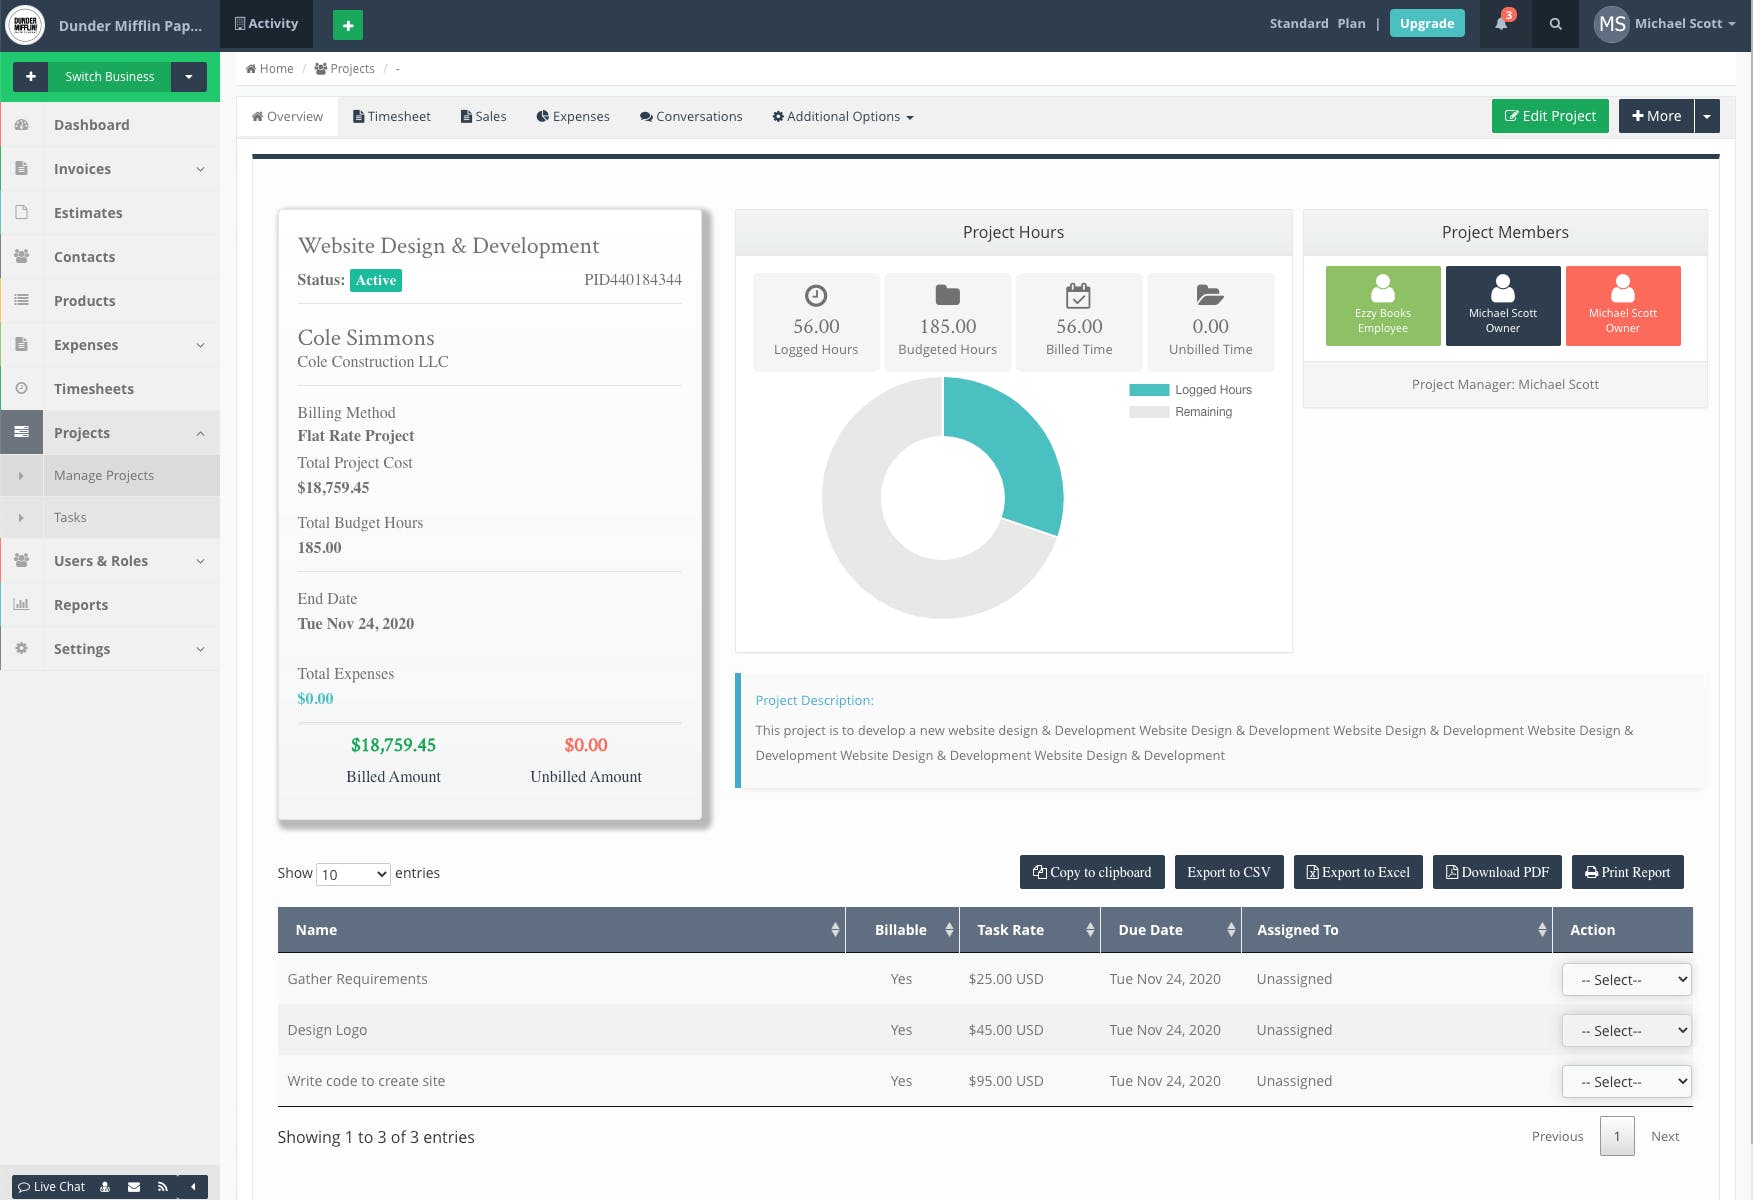Open the entries-per-page dropdown
Screen dimensions: 1753x1200
(353, 874)
